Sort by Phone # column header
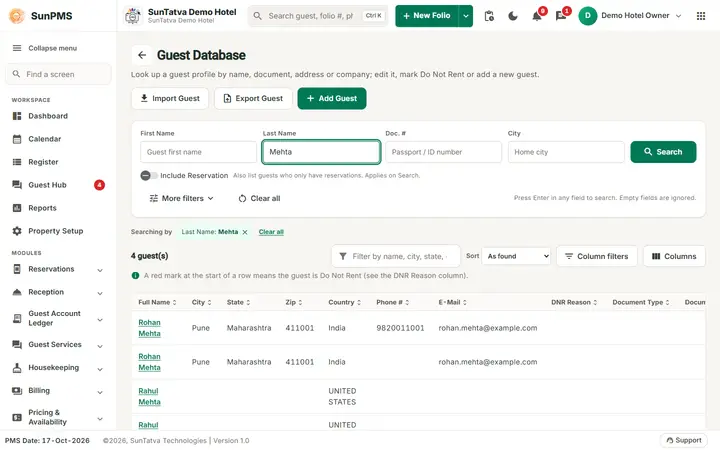Screen dimensions: 720x450 point(393,302)
